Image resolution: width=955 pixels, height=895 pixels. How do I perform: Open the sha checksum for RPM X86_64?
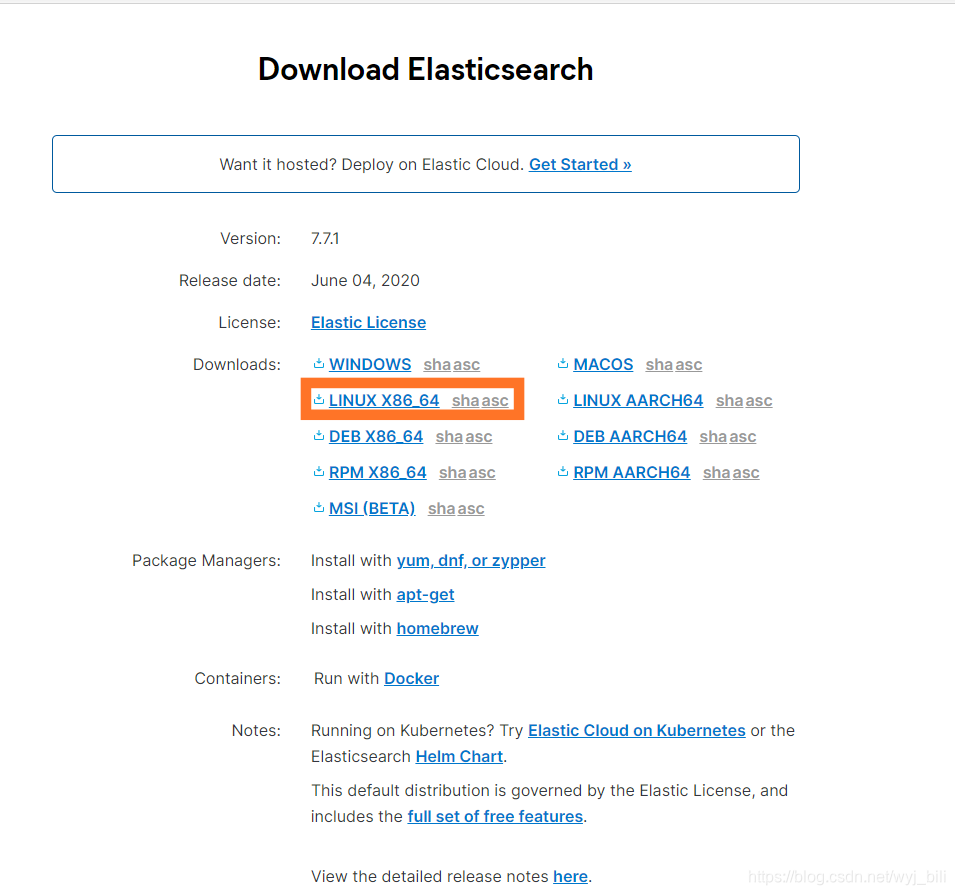(453, 472)
